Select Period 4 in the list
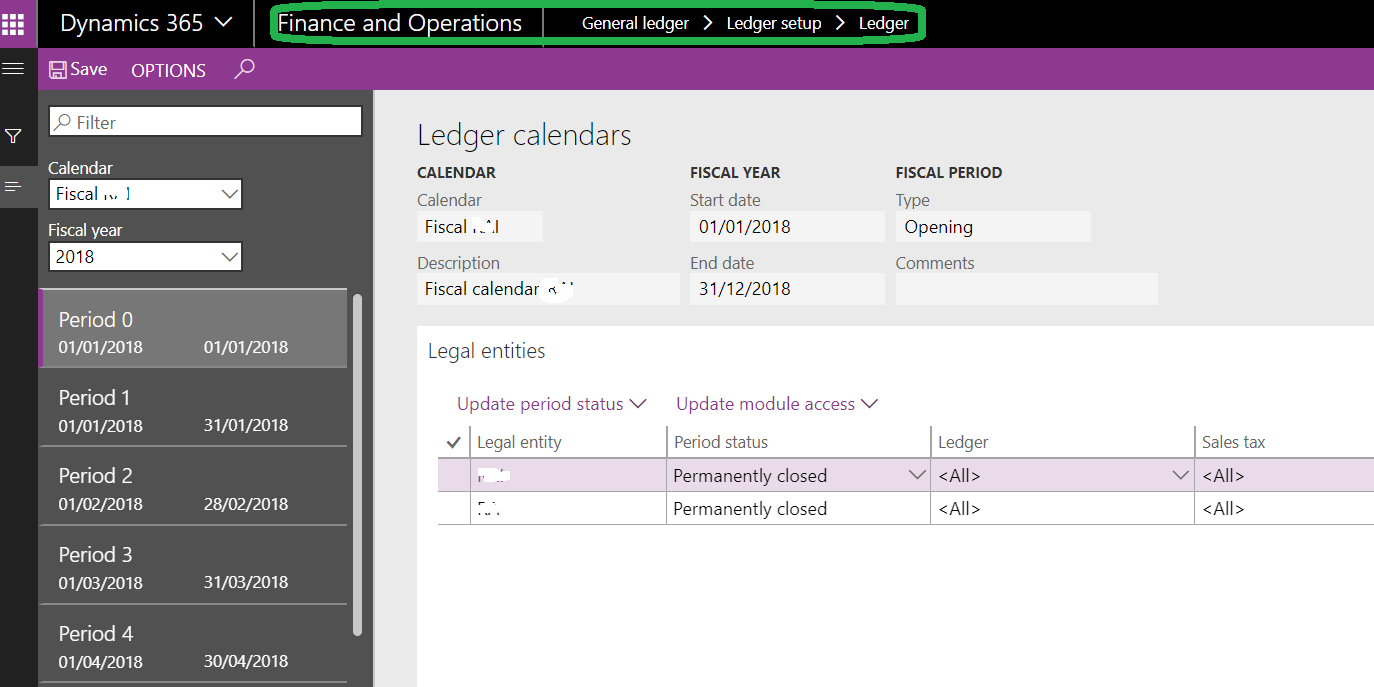The image size is (1374, 687). (193, 644)
